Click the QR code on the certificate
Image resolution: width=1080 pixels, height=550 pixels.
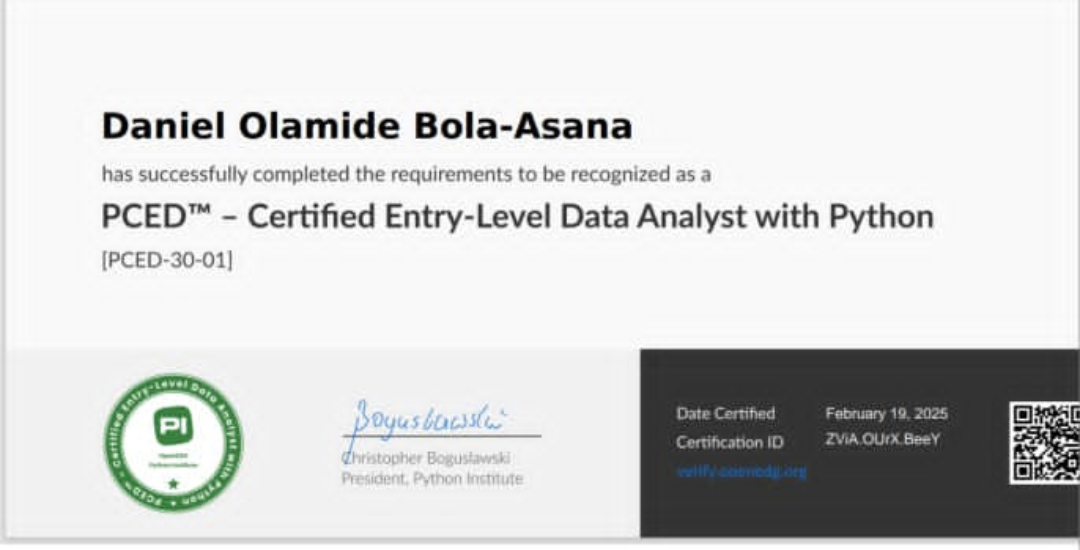pyautogui.click(x=1044, y=443)
